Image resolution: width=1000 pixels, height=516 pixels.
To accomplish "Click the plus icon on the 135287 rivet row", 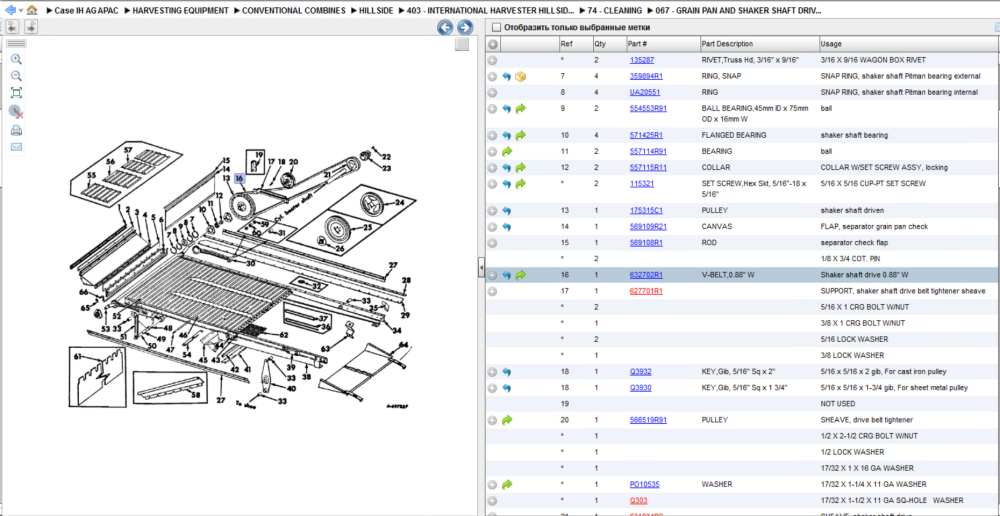I will click(x=492, y=60).
